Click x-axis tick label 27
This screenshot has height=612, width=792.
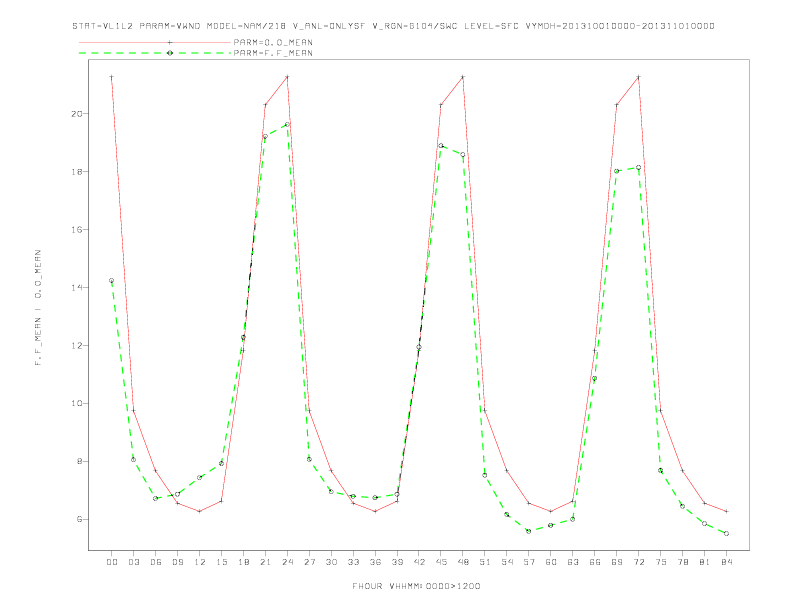309,562
